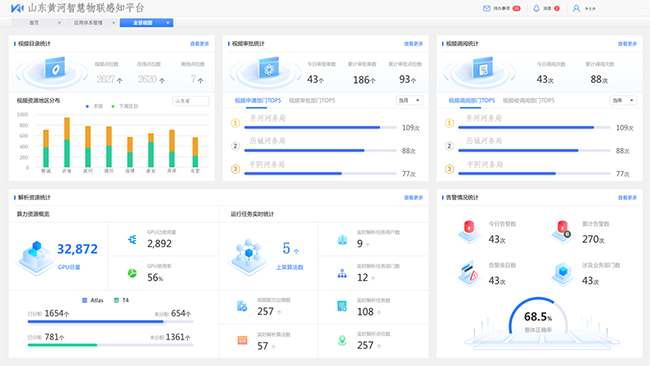
Task: Toggle the 下属区划 legend item in chart
Action: [125, 106]
